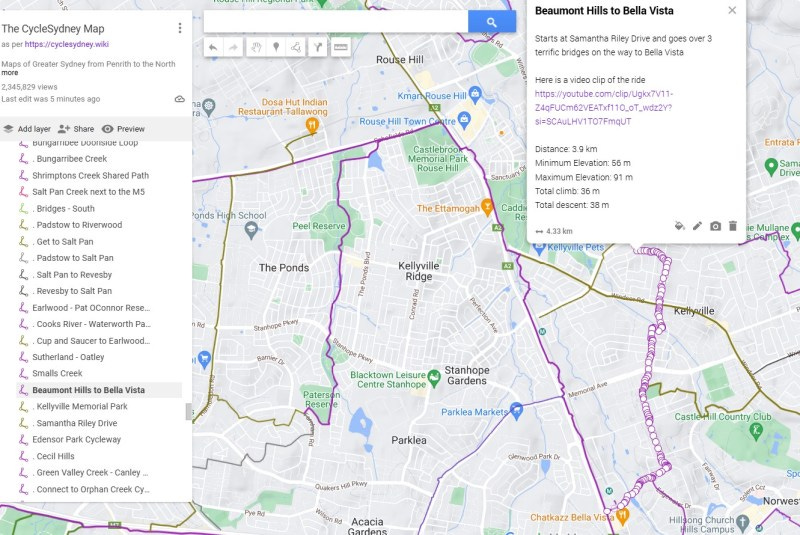Close the Beaumont Hills to Bella Vista card

pos(732,10)
